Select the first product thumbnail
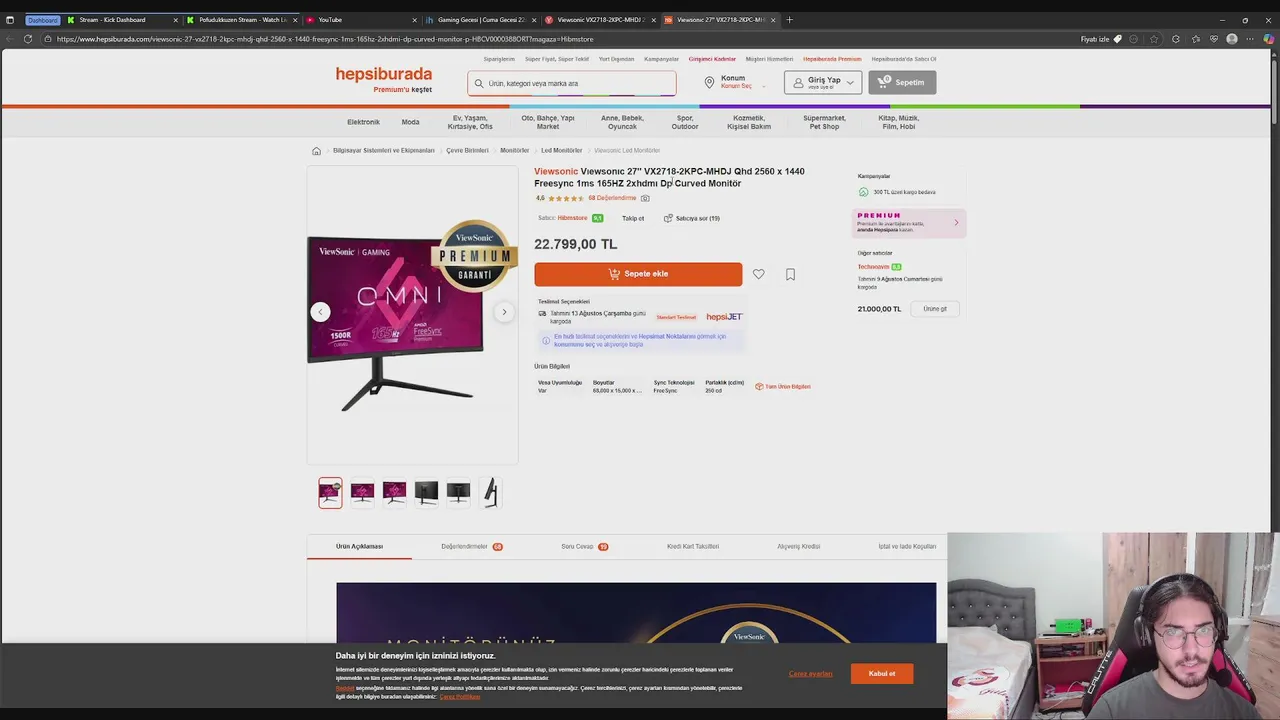1280x720 pixels. click(330, 493)
